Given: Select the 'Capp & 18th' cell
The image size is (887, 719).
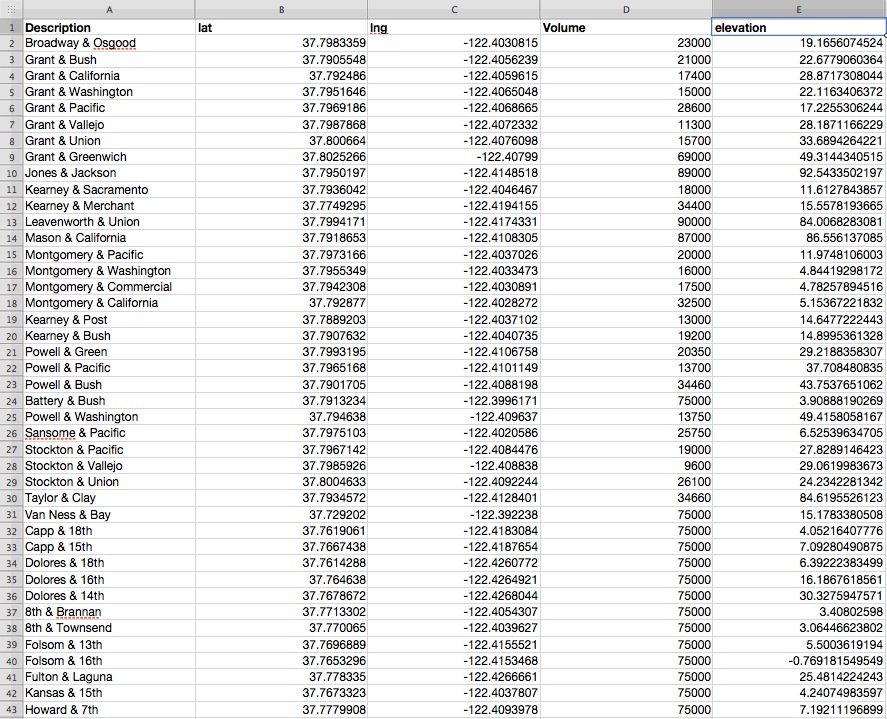Looking at the screenshot, I should pyautogui.click(x=109, y=531).
